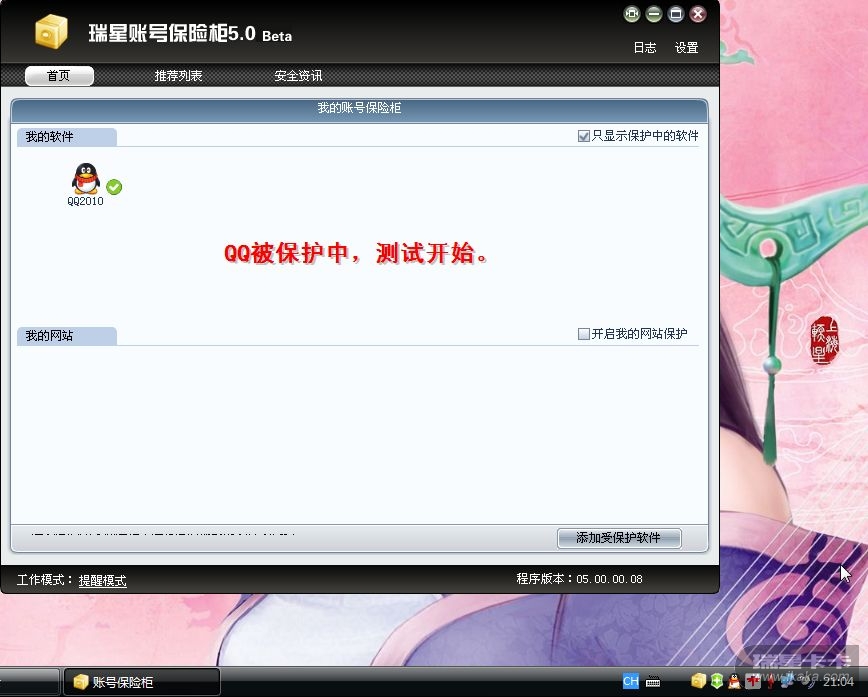Select the 我的软件 section header
The width and height of the screenshot is (868, 697).
(66, 137)
